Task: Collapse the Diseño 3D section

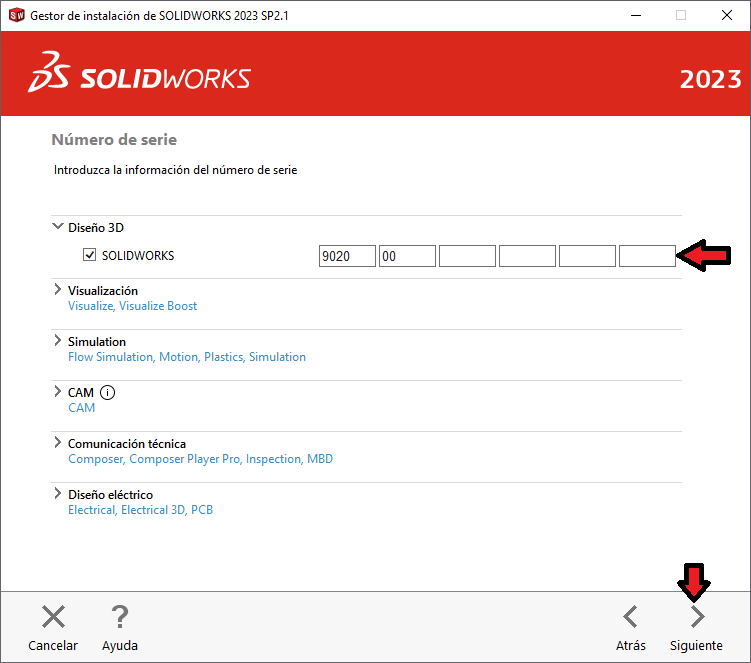Action: (57, 227)
